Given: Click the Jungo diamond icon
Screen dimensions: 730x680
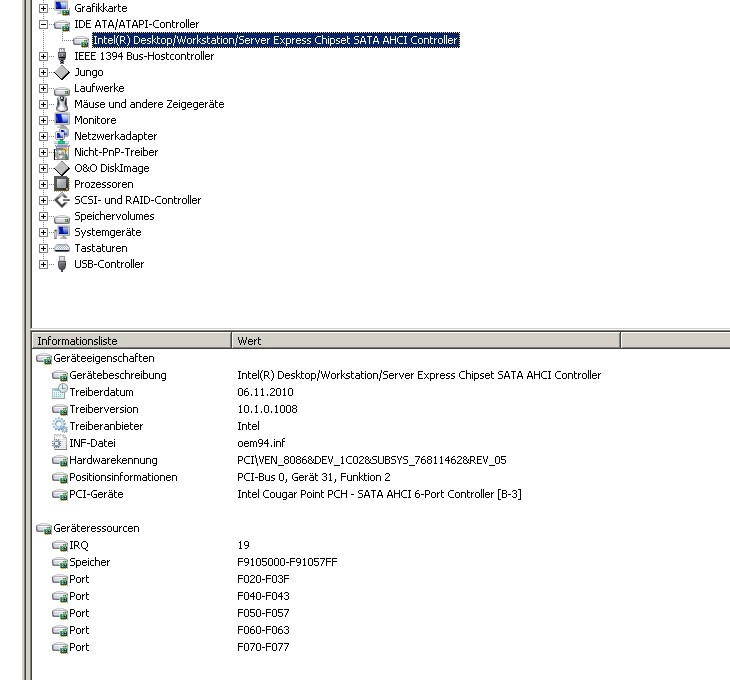Looking at the screenshot, I should tap(62, 72).
